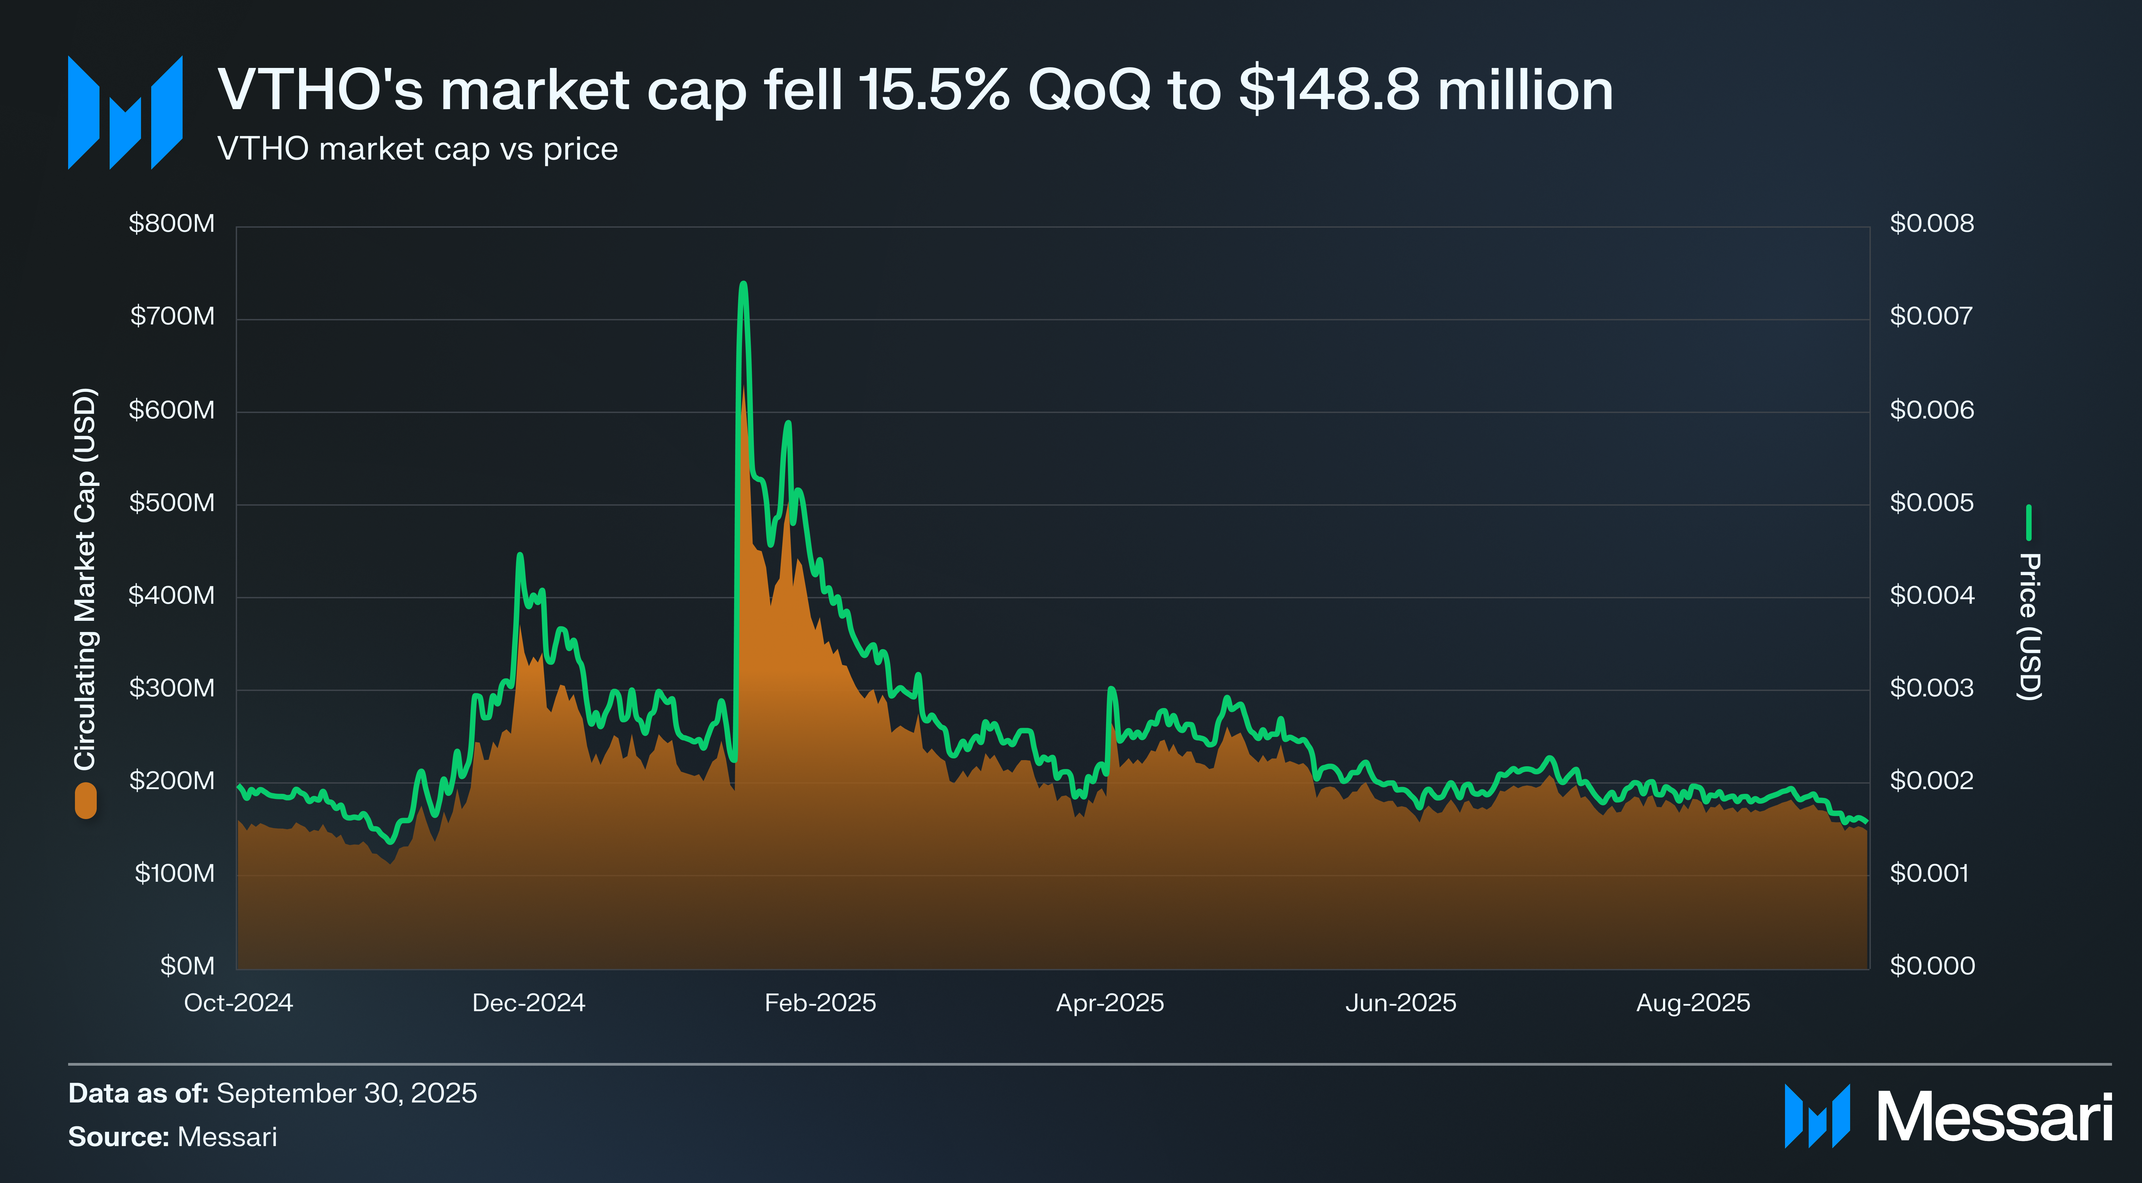Click the Aug-2025 x-axis label

point(1693,1003)
